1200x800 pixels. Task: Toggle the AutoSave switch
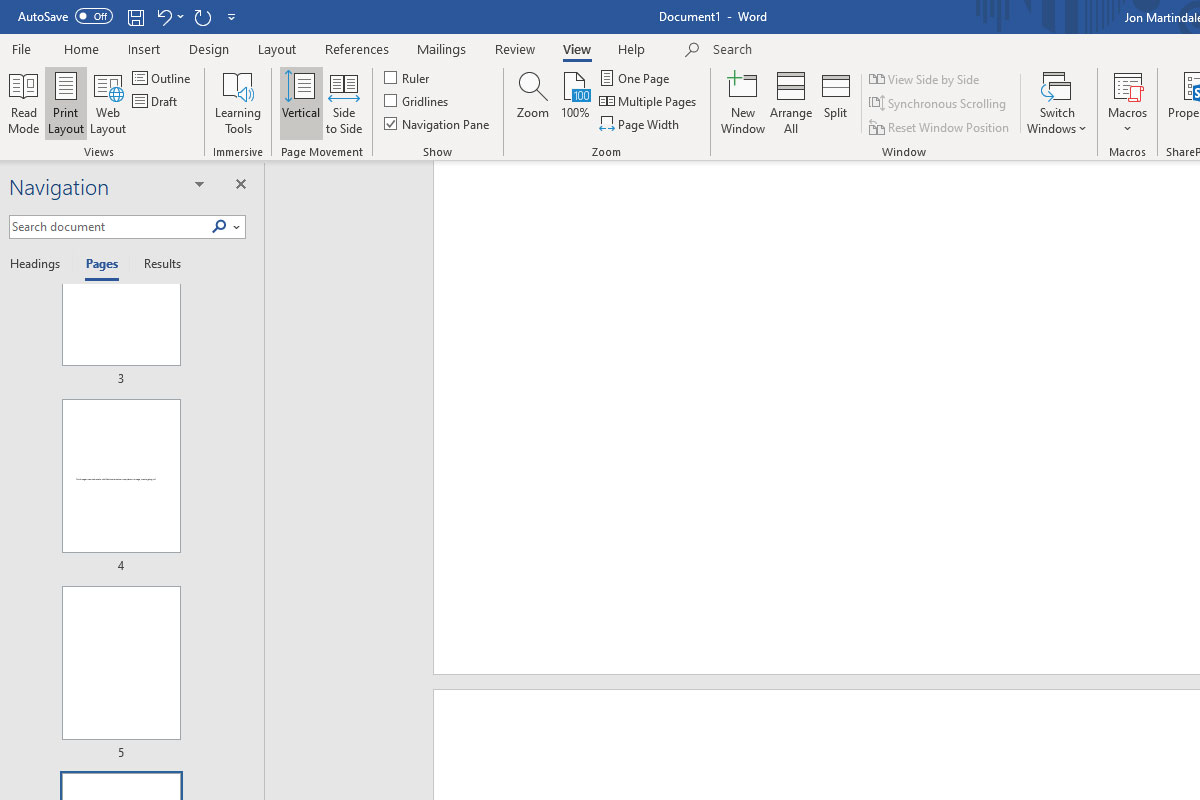pyautogui.click(x=94, y=17)
